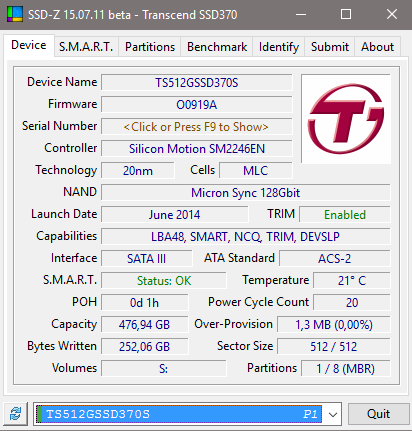Image resolution: width=412 pixels, height=431 pixels.
Task: Close the SSD-Z window
Action: click(392, 14)
